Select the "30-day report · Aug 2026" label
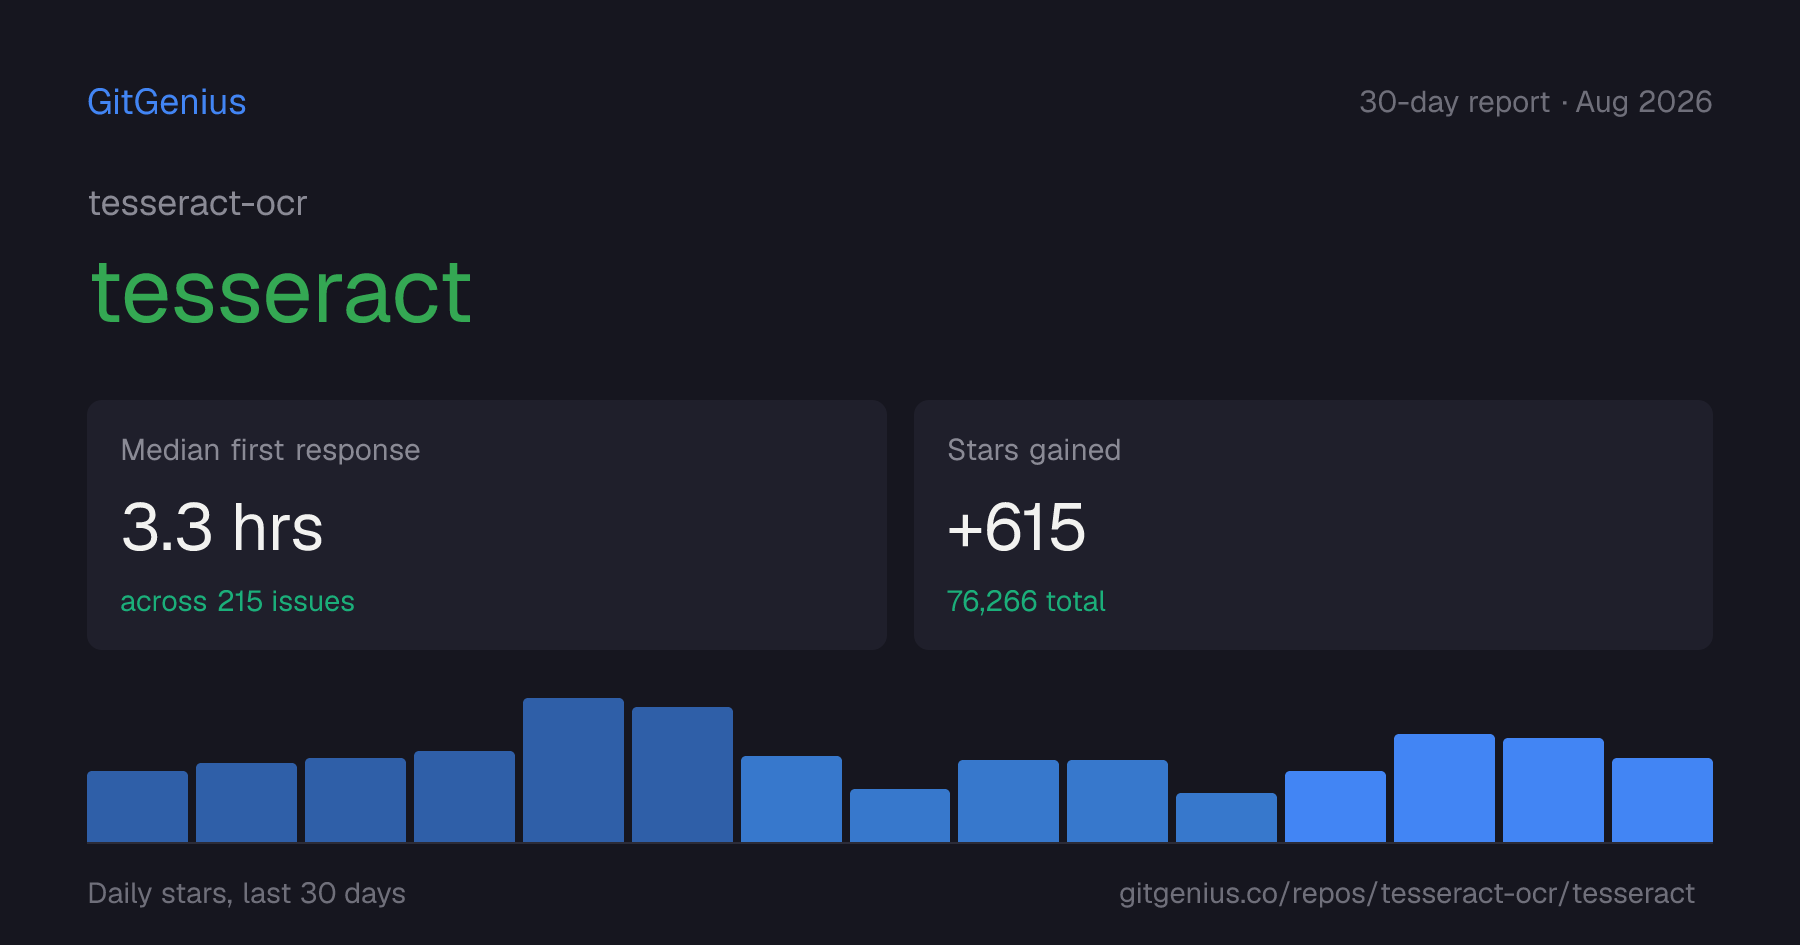1800x945 pixels. [x=1535, y=102]
